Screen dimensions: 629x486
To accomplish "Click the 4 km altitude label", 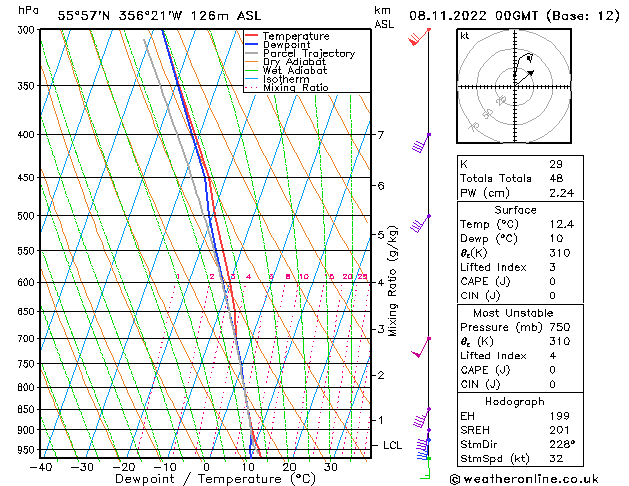I will [x=381, y=282].
